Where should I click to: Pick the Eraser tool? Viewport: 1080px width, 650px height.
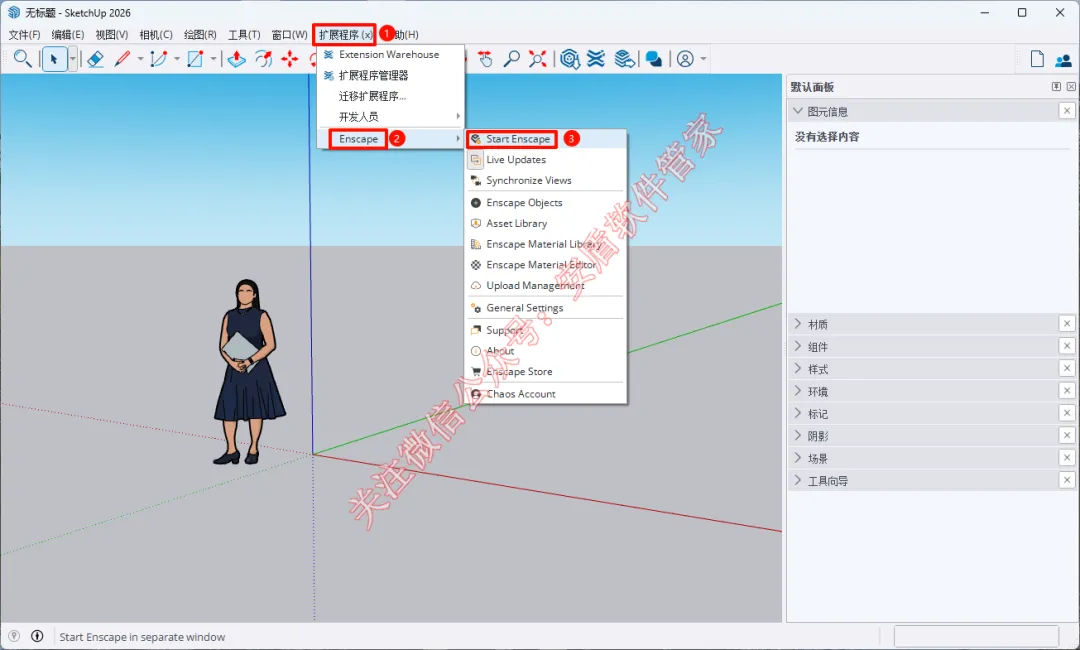(96, 59)
